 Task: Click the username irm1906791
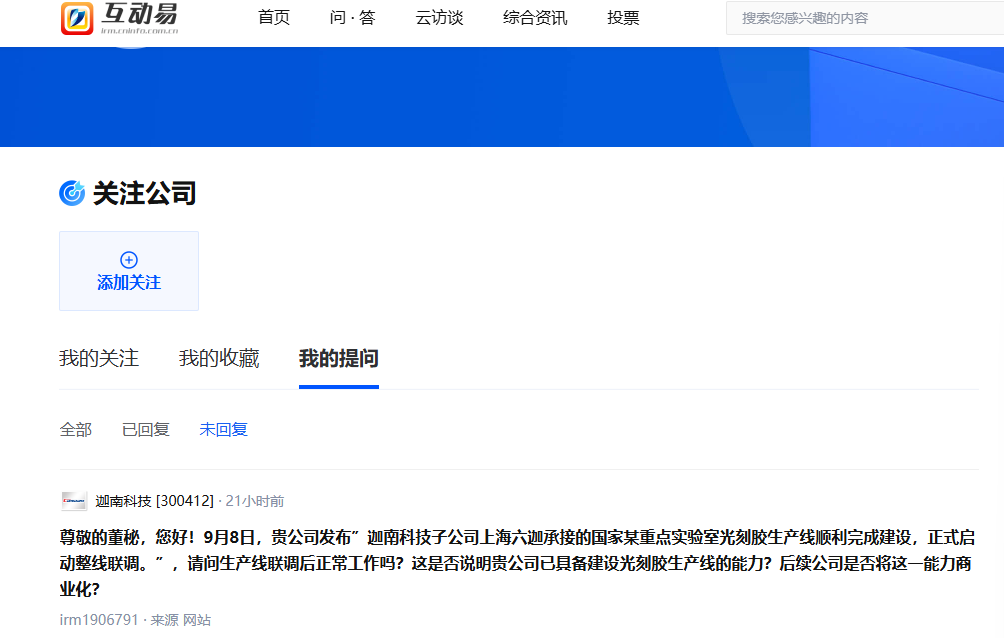point(99,620)
